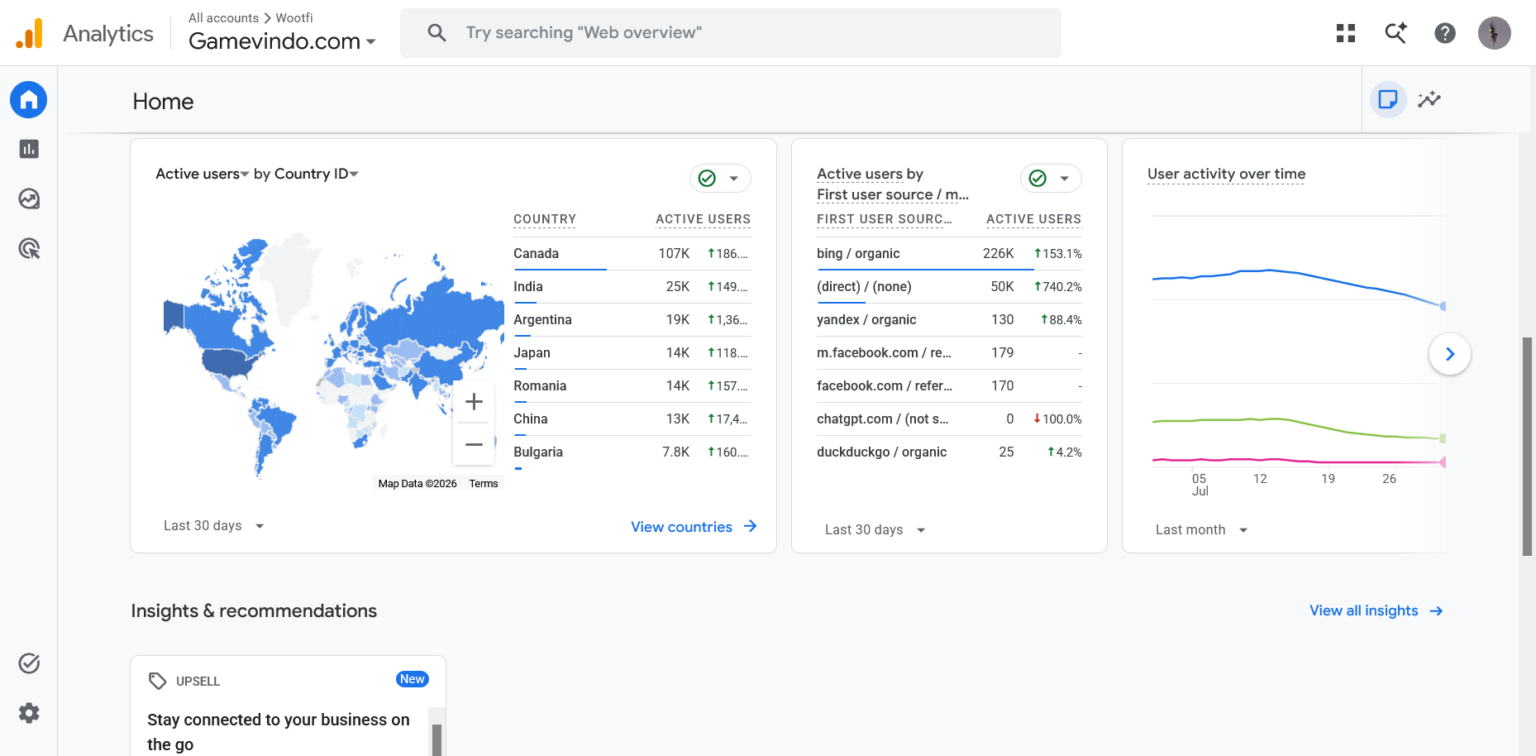Click View countries link

[x=694, y=527]
